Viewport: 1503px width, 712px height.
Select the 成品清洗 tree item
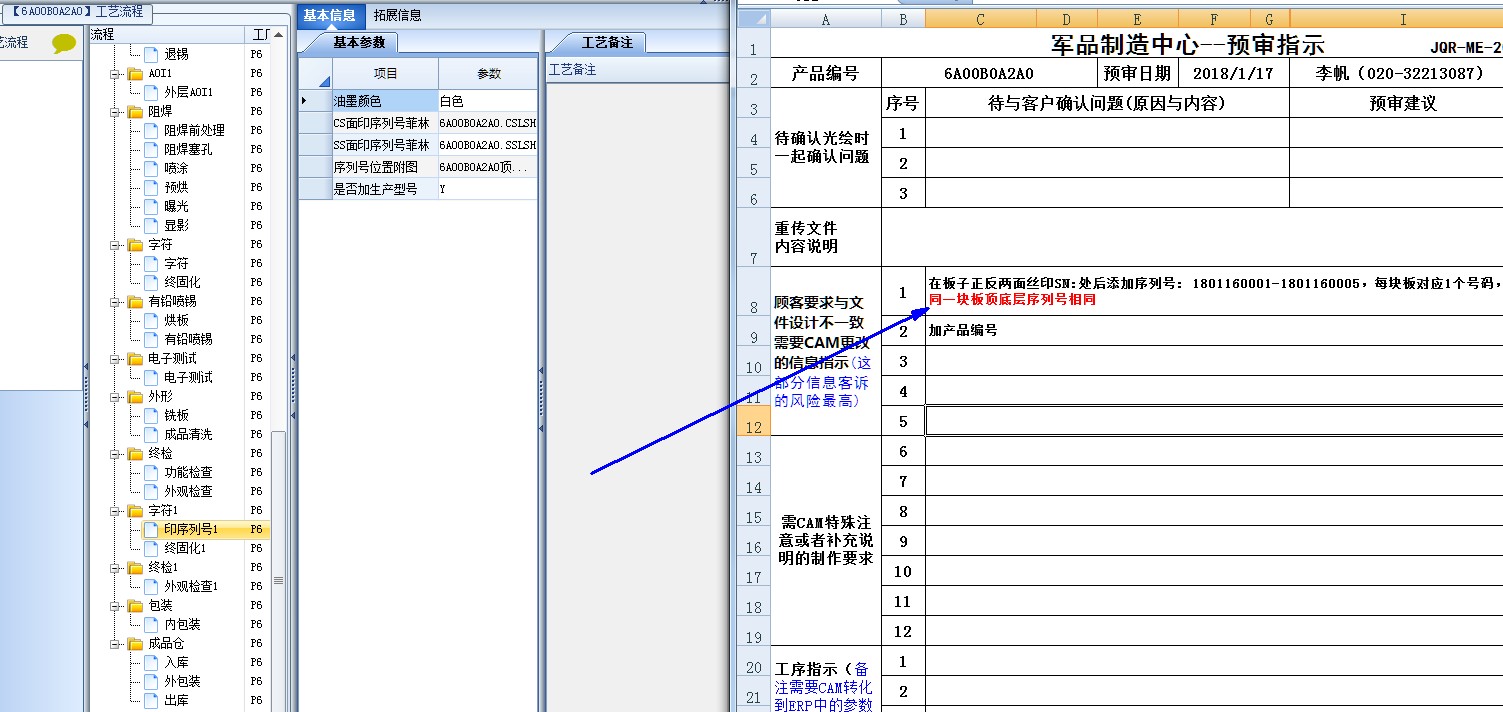point(188,434)
